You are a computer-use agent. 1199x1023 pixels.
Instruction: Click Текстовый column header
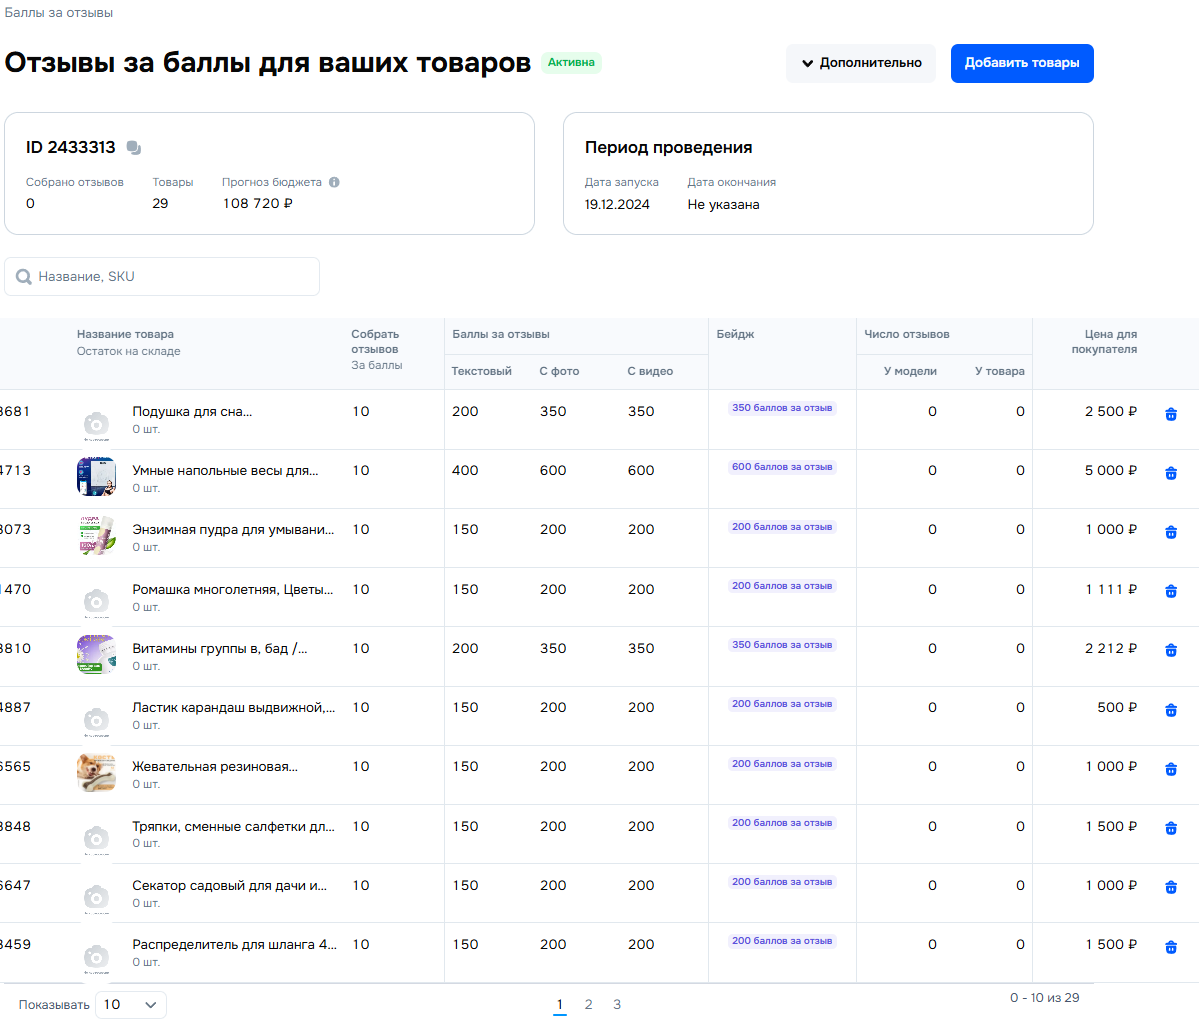(x=481, y=371)
